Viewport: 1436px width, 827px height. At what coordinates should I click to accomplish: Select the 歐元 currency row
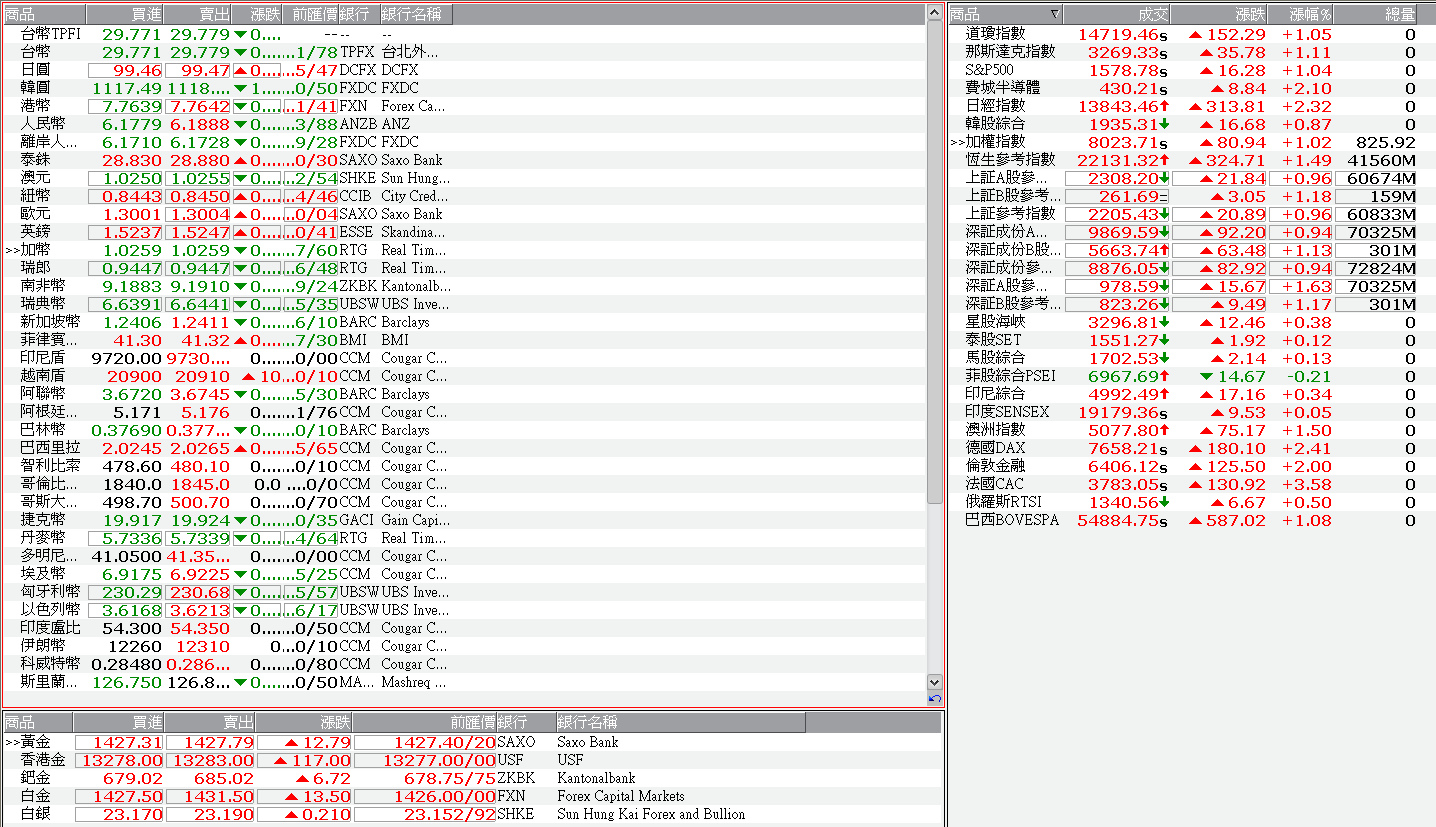(465, 214)
